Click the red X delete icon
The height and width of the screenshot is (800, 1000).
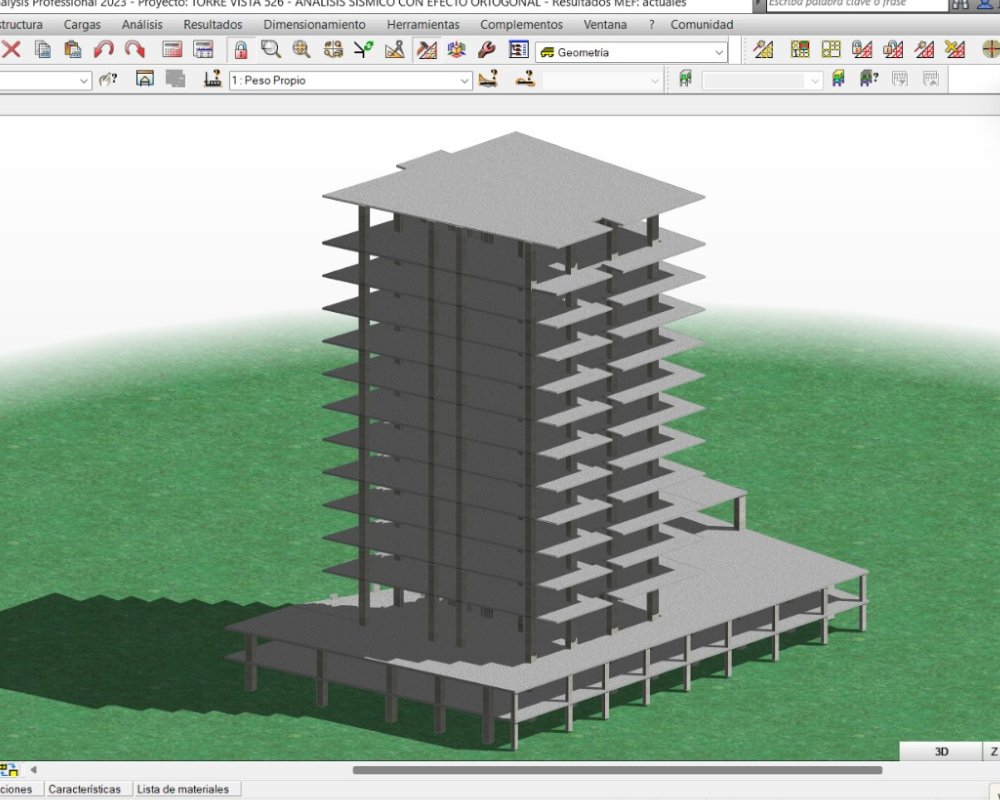click(12, 50)
